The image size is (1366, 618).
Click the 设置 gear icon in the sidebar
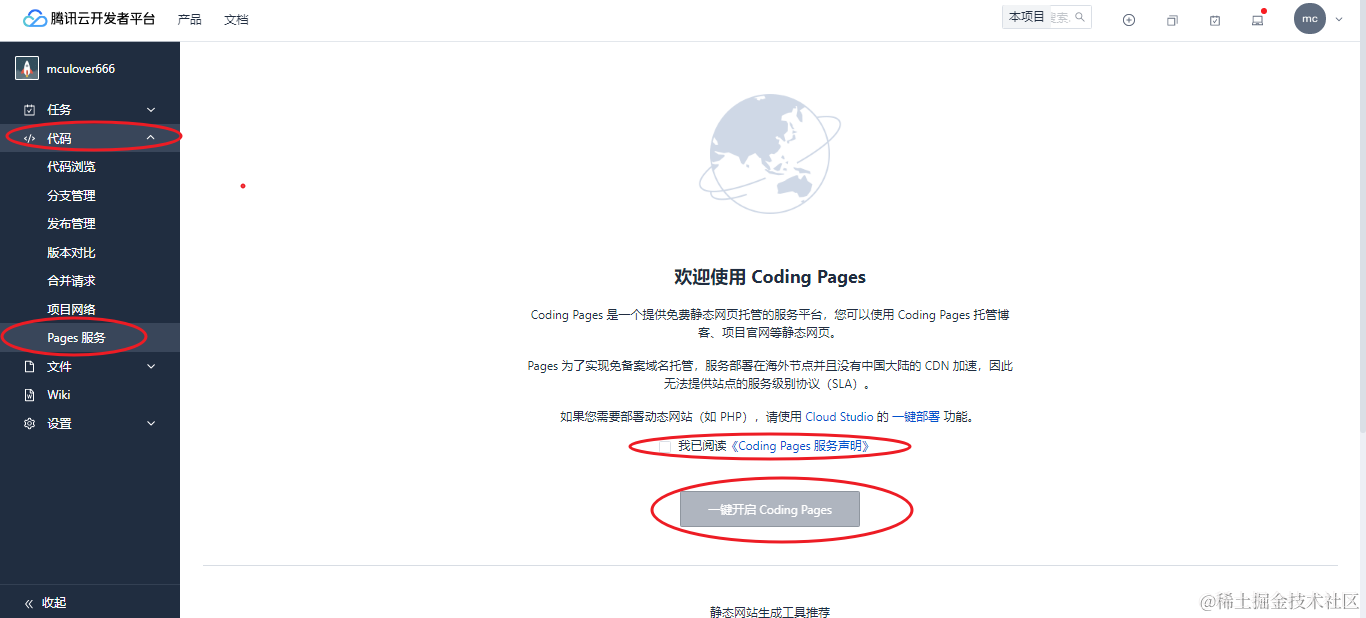click(x=30, y=424)
